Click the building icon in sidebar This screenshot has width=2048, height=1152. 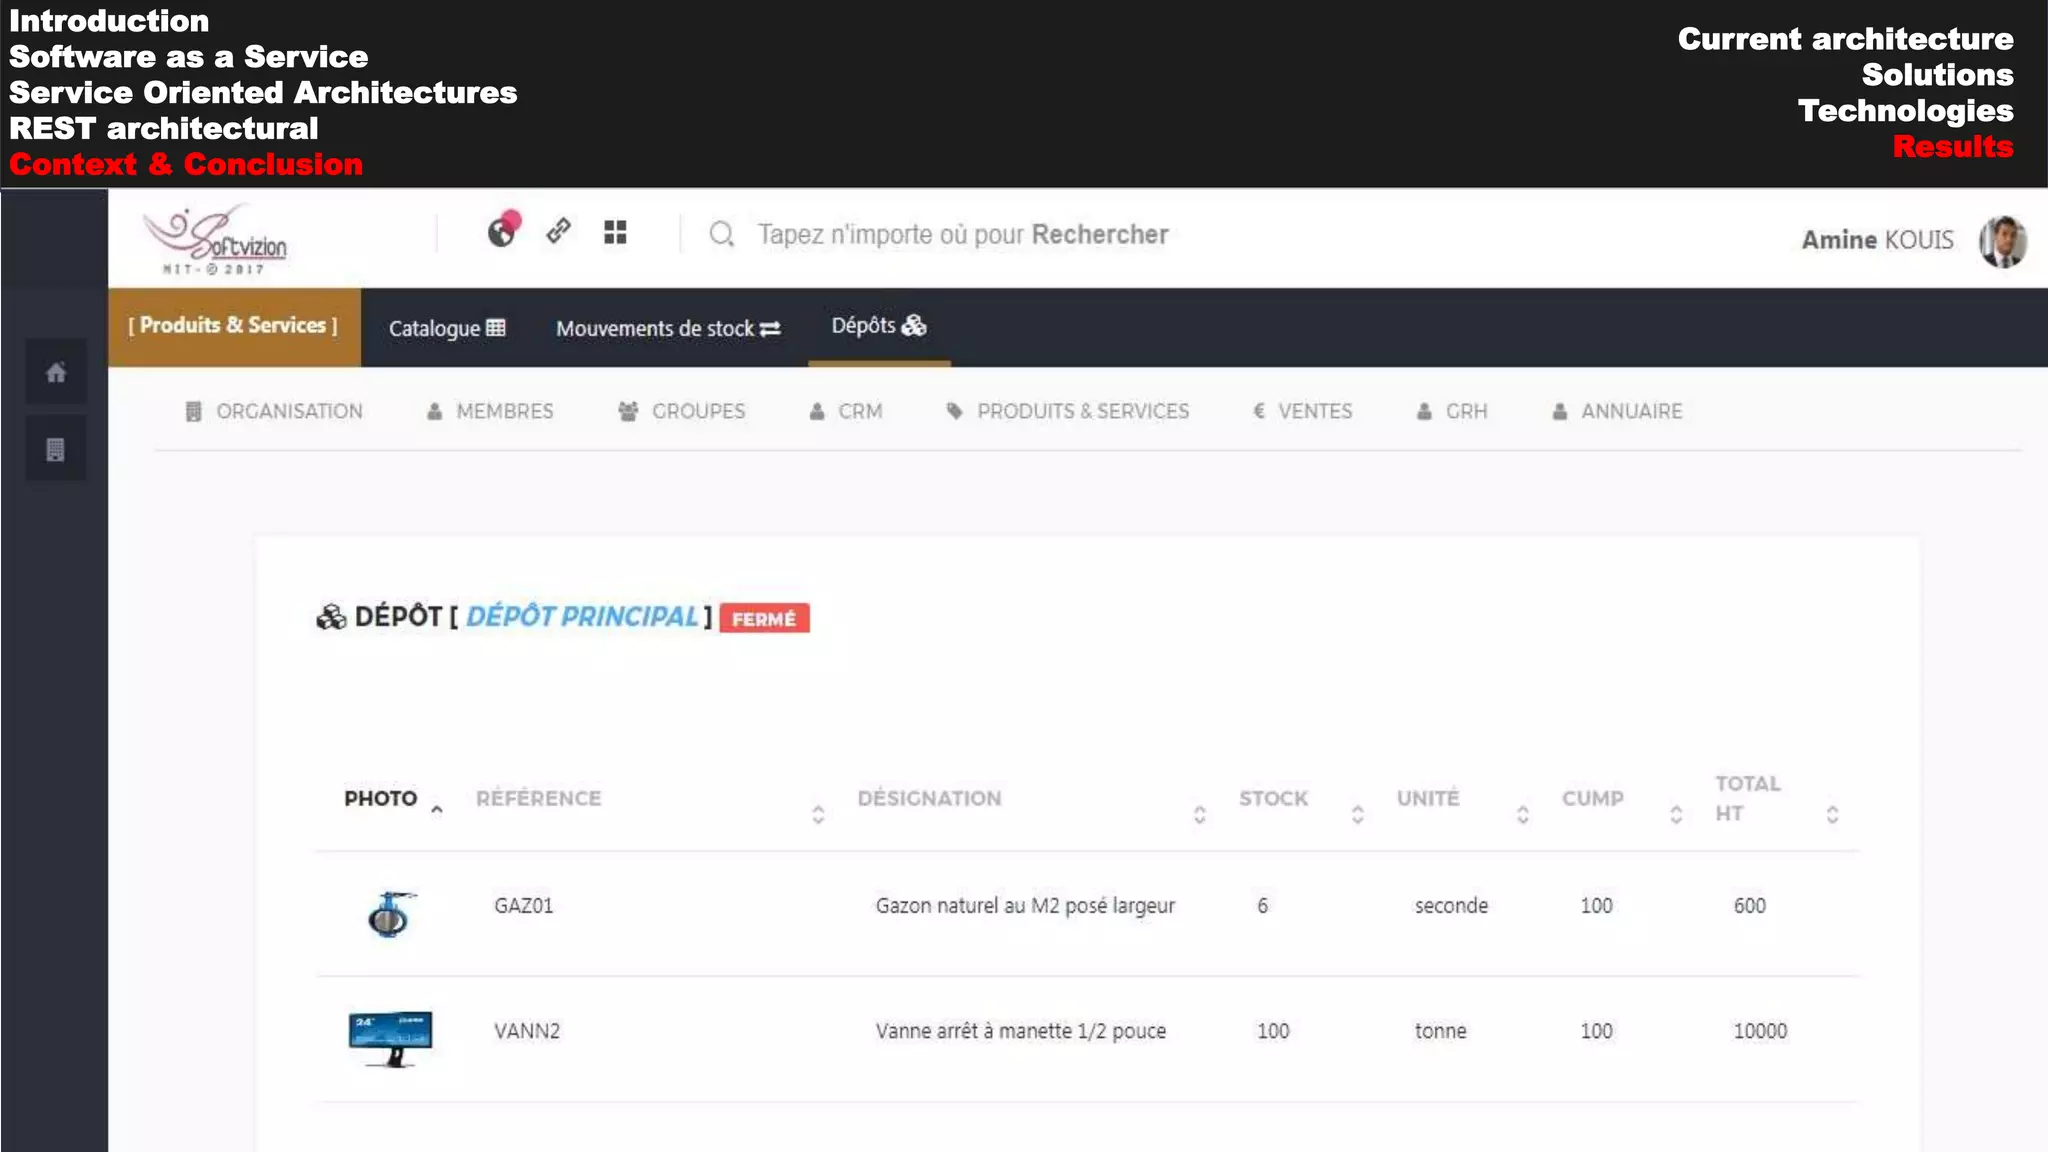56,449
